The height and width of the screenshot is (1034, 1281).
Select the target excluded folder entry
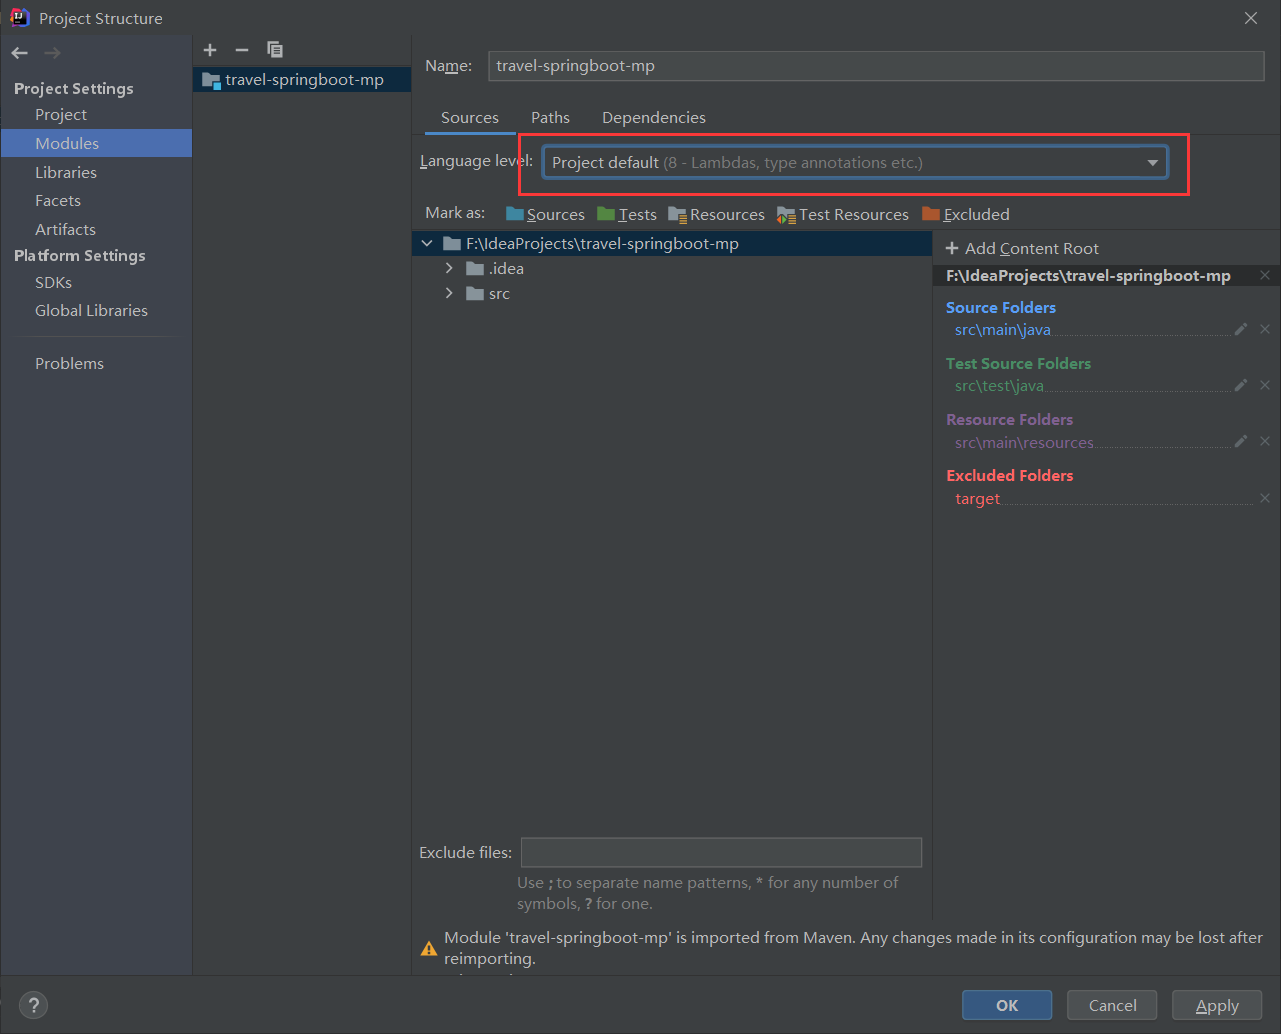tap(977, 498)
